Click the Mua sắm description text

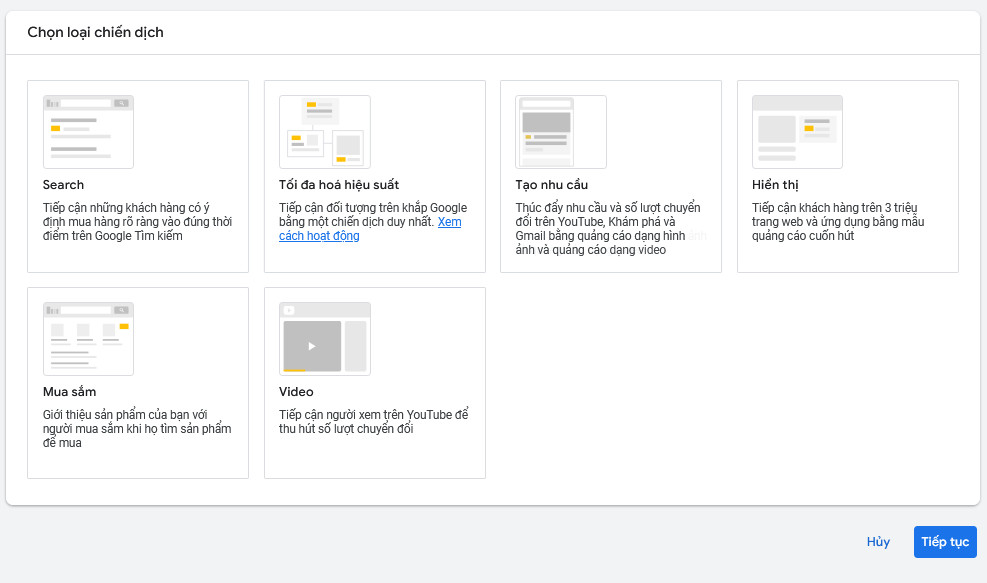(136, 429)
